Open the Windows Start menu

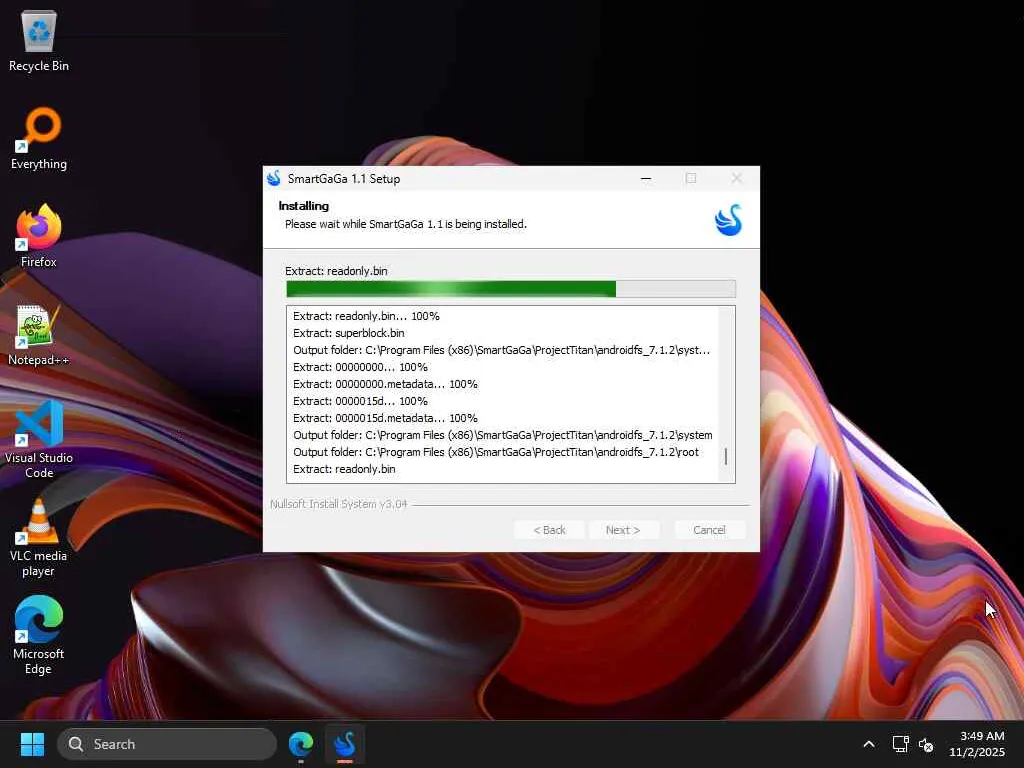click(x=32, y=744)
